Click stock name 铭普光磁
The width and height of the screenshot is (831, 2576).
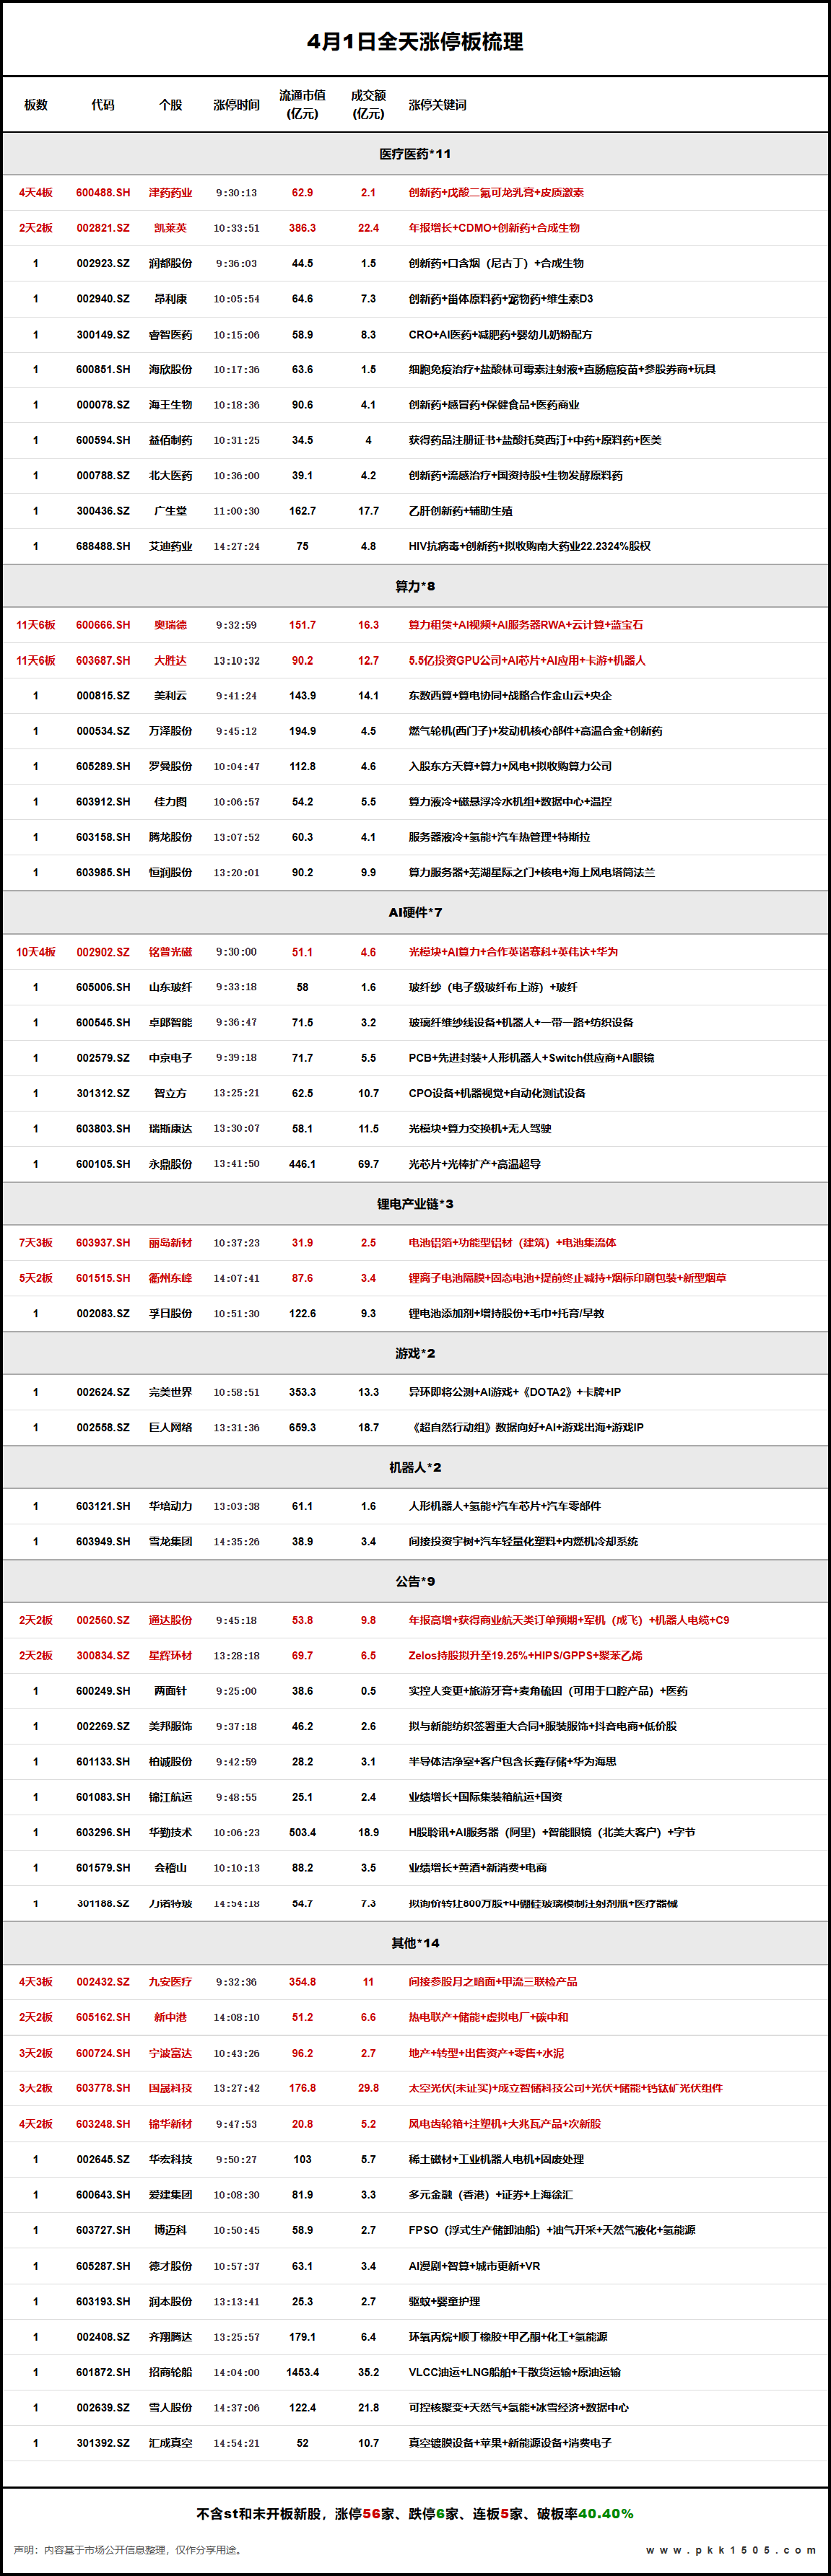170,952
